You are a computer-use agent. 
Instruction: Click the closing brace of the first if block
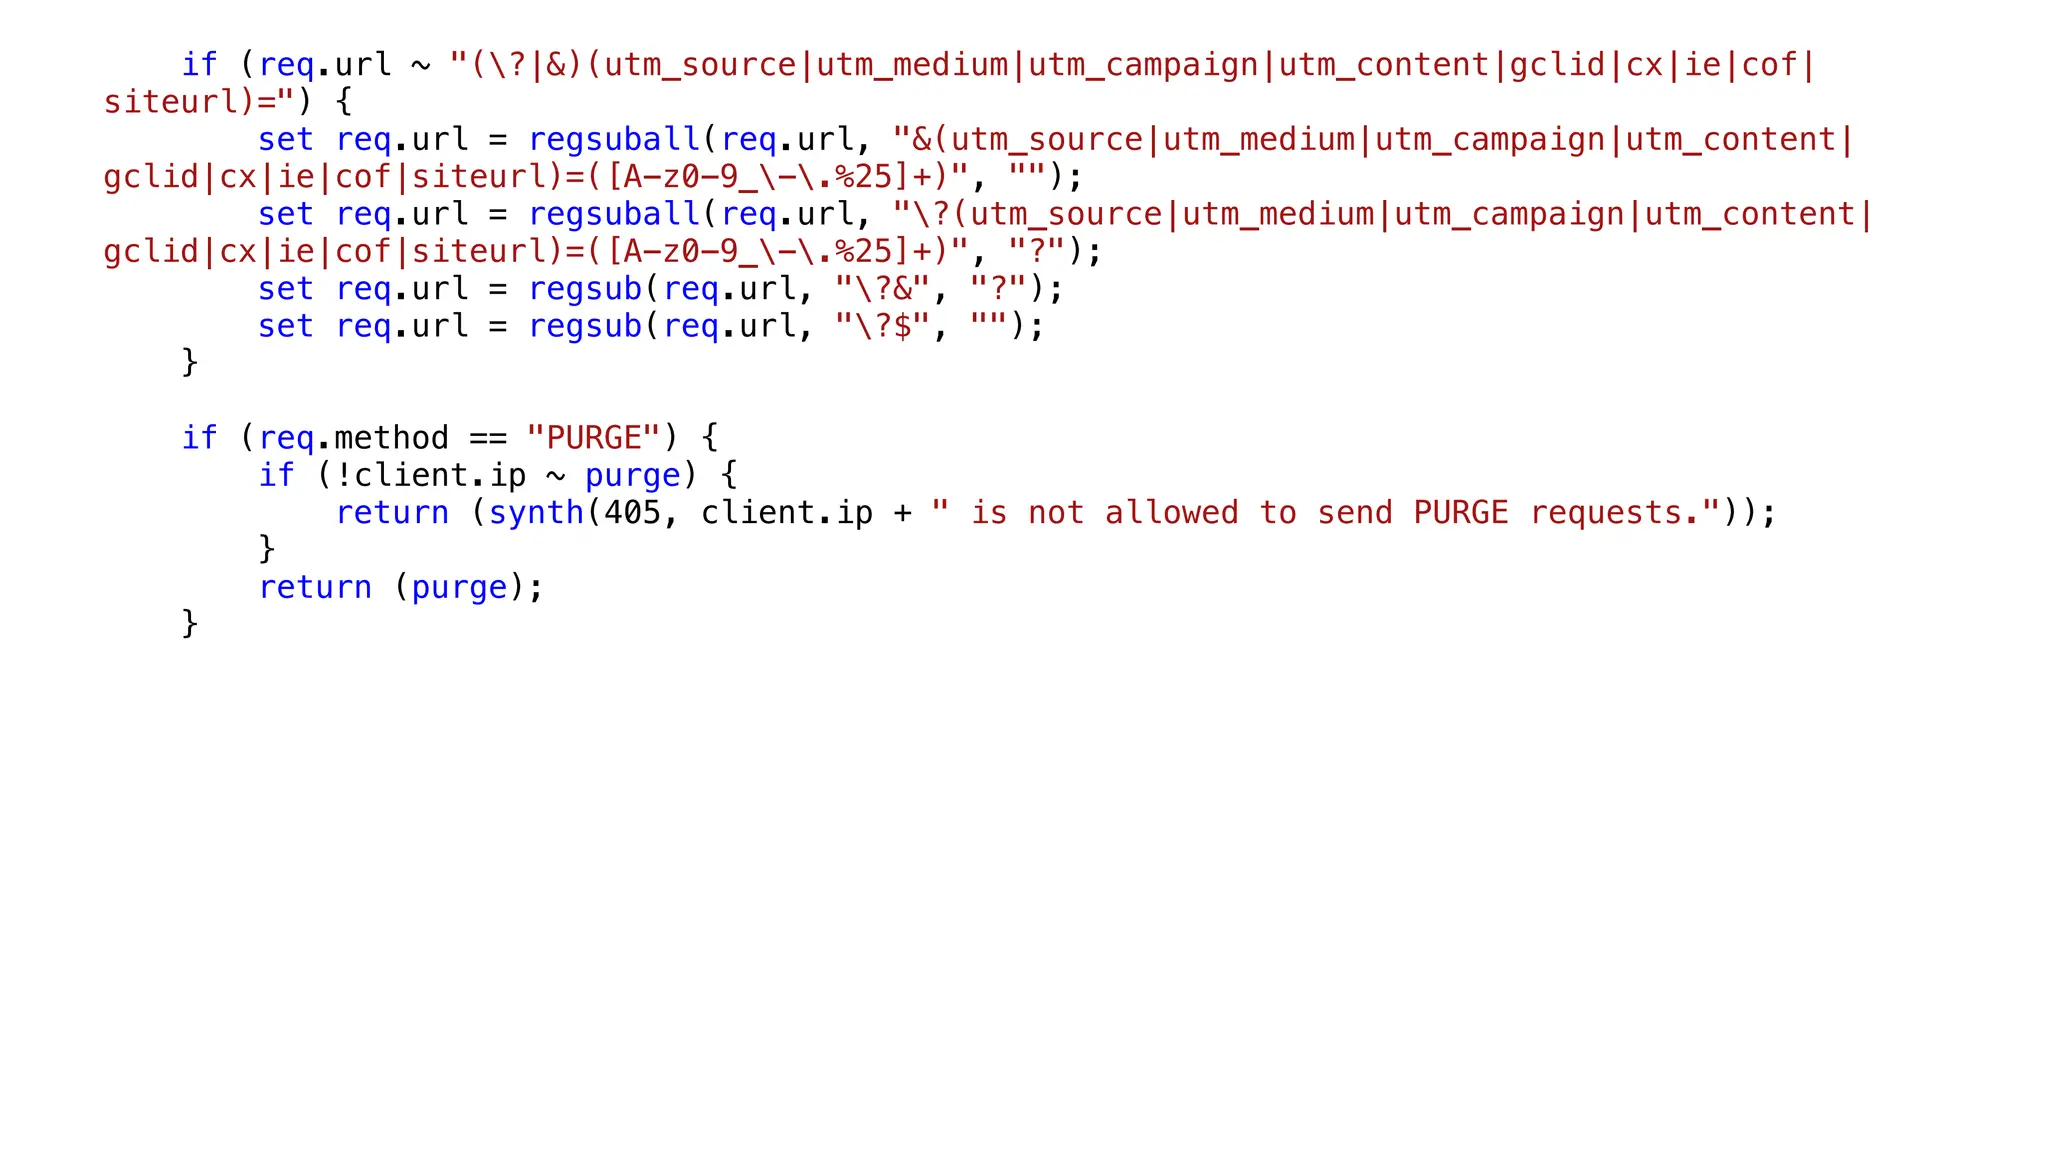(x=190, y=362)
